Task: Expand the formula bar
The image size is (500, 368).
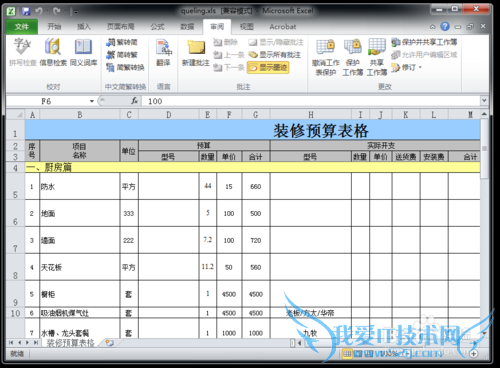Action: (x=484, y=100)
